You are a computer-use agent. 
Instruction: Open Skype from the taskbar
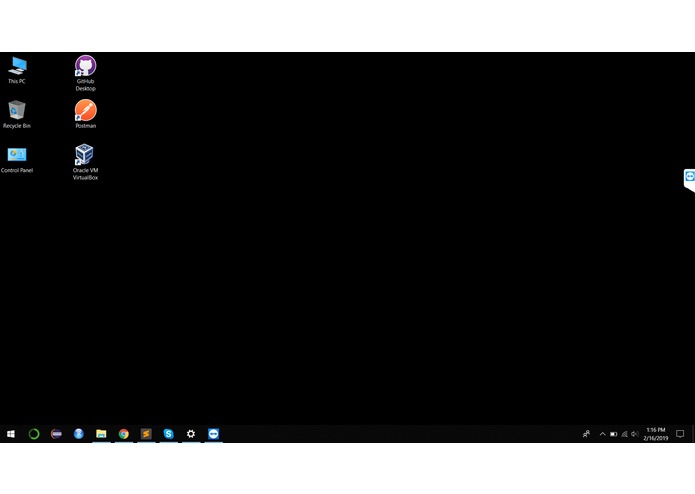pyautogui.click(x=168, y=434)
